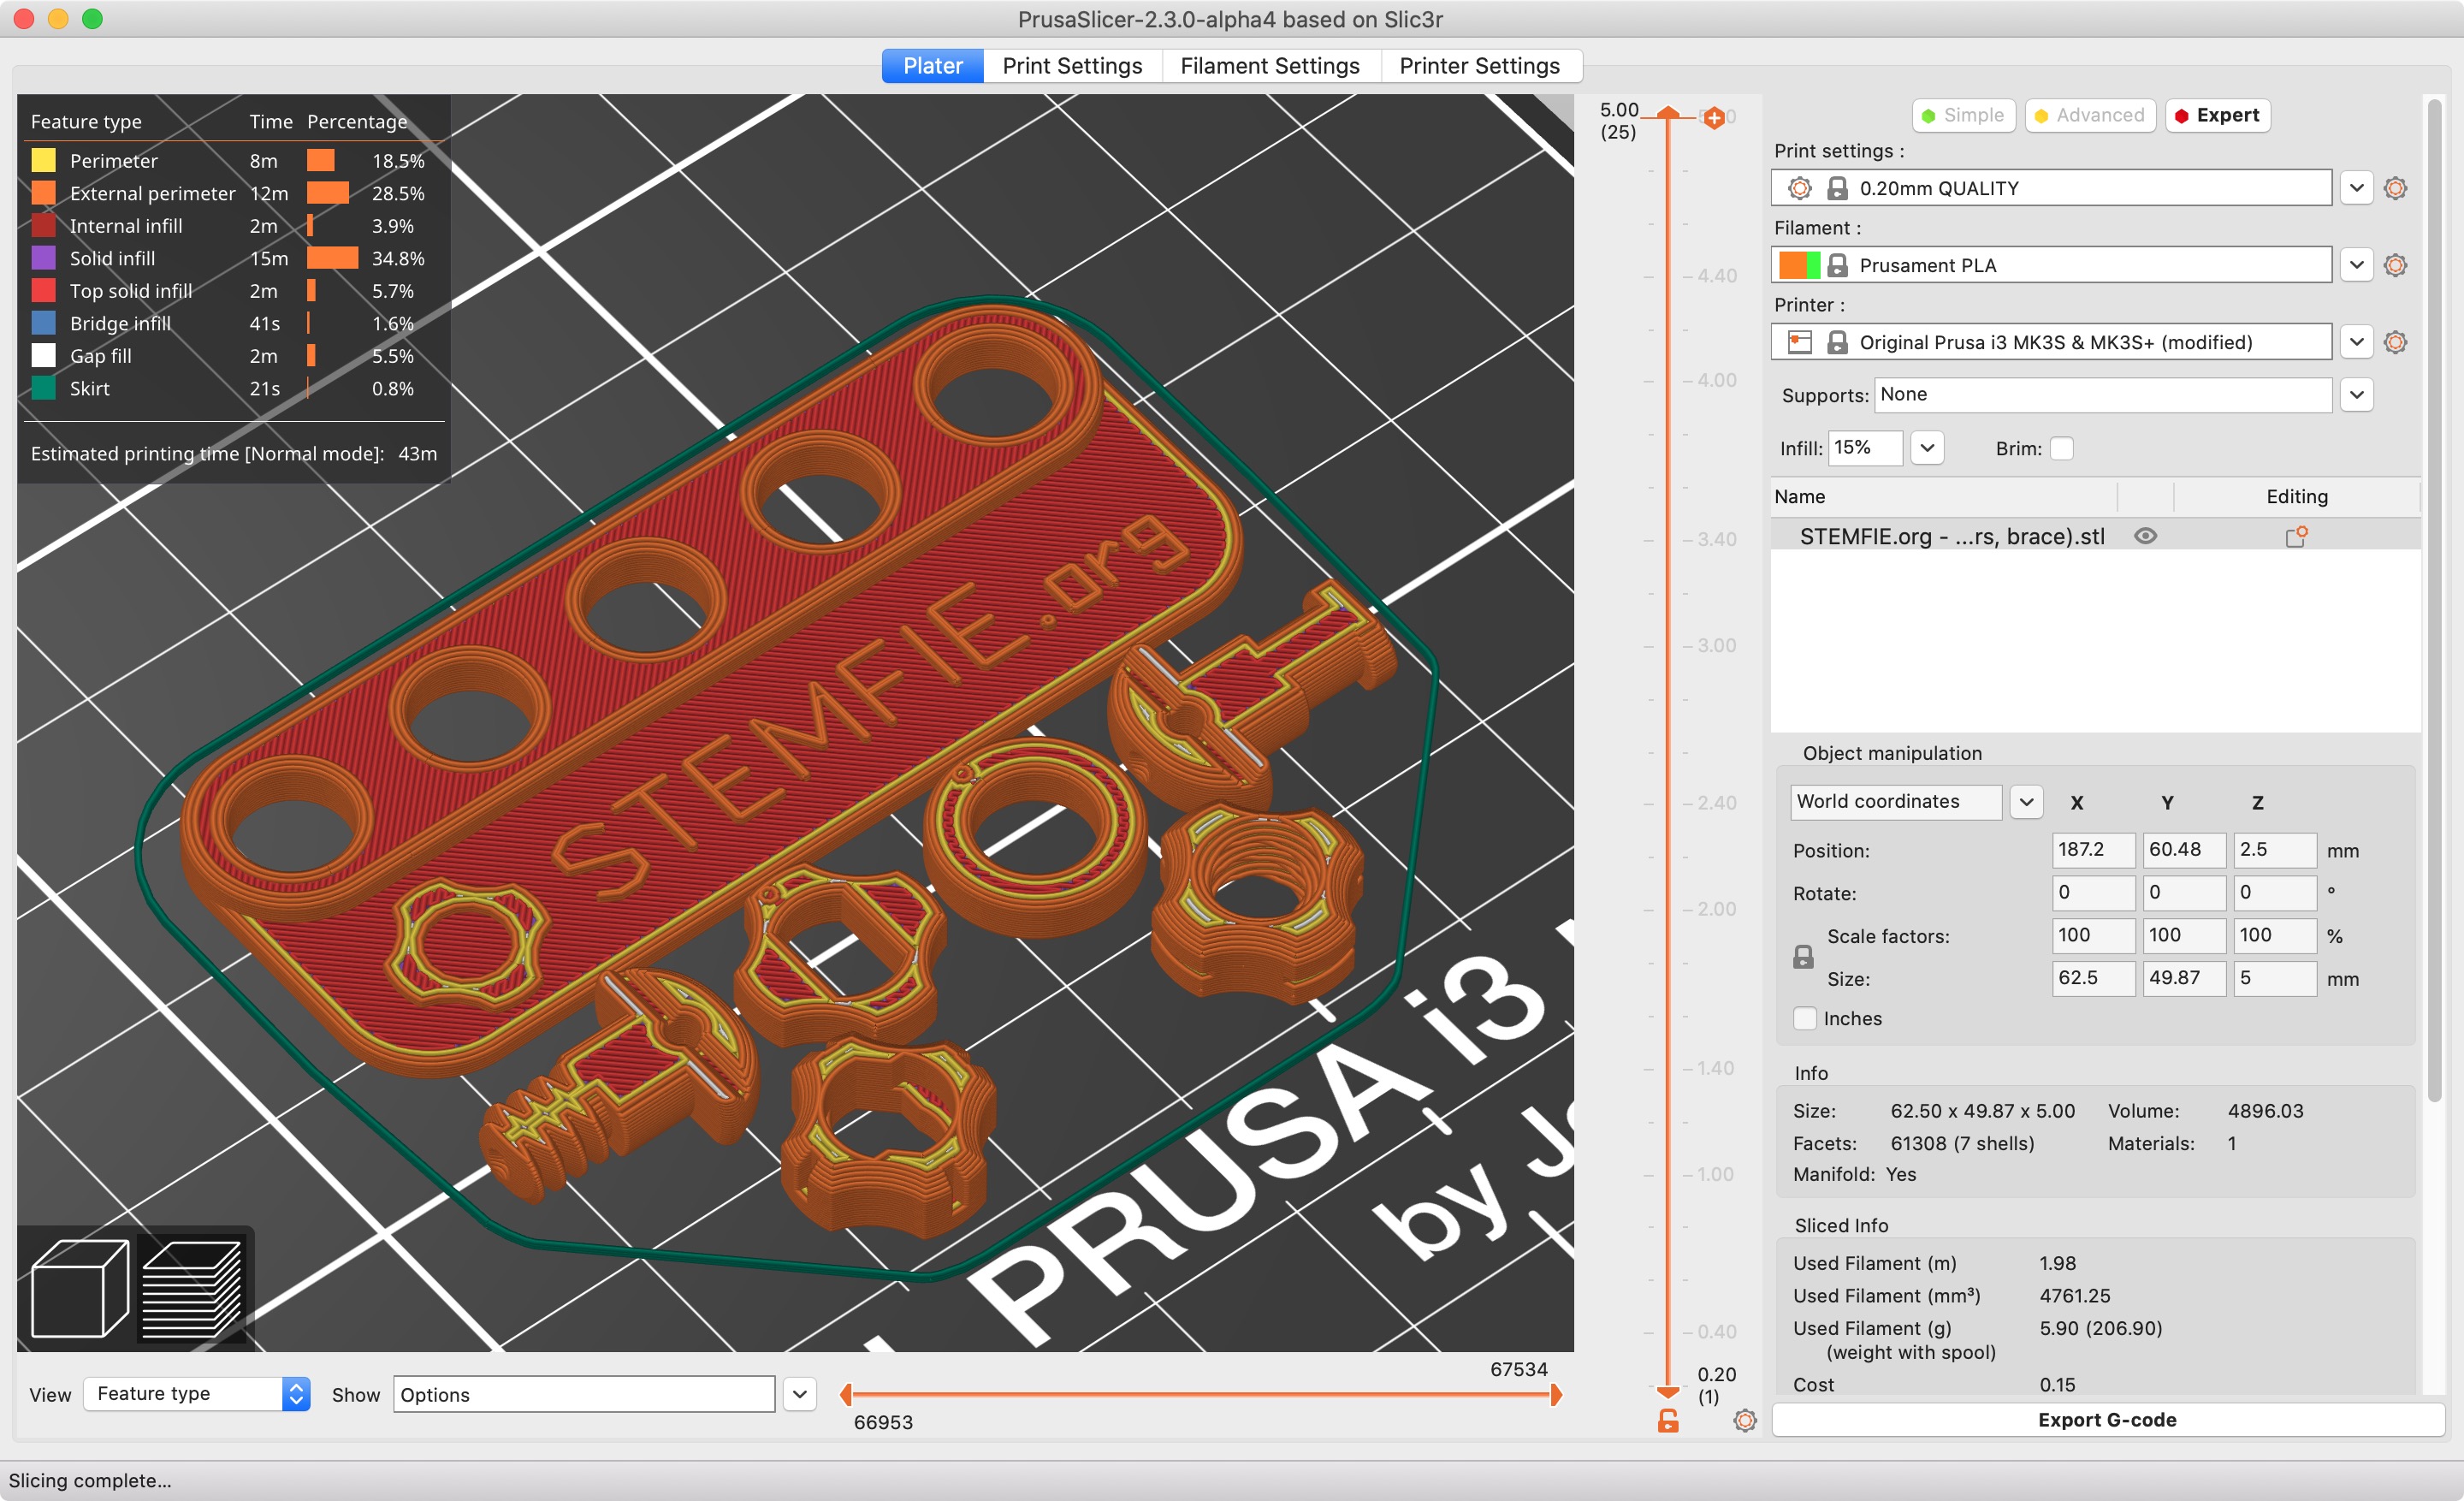This screenshot has height=1501, width=2464.
Task: Click lock icon beside 0.20mm QUALITY
Action: tap(1837, 188)
